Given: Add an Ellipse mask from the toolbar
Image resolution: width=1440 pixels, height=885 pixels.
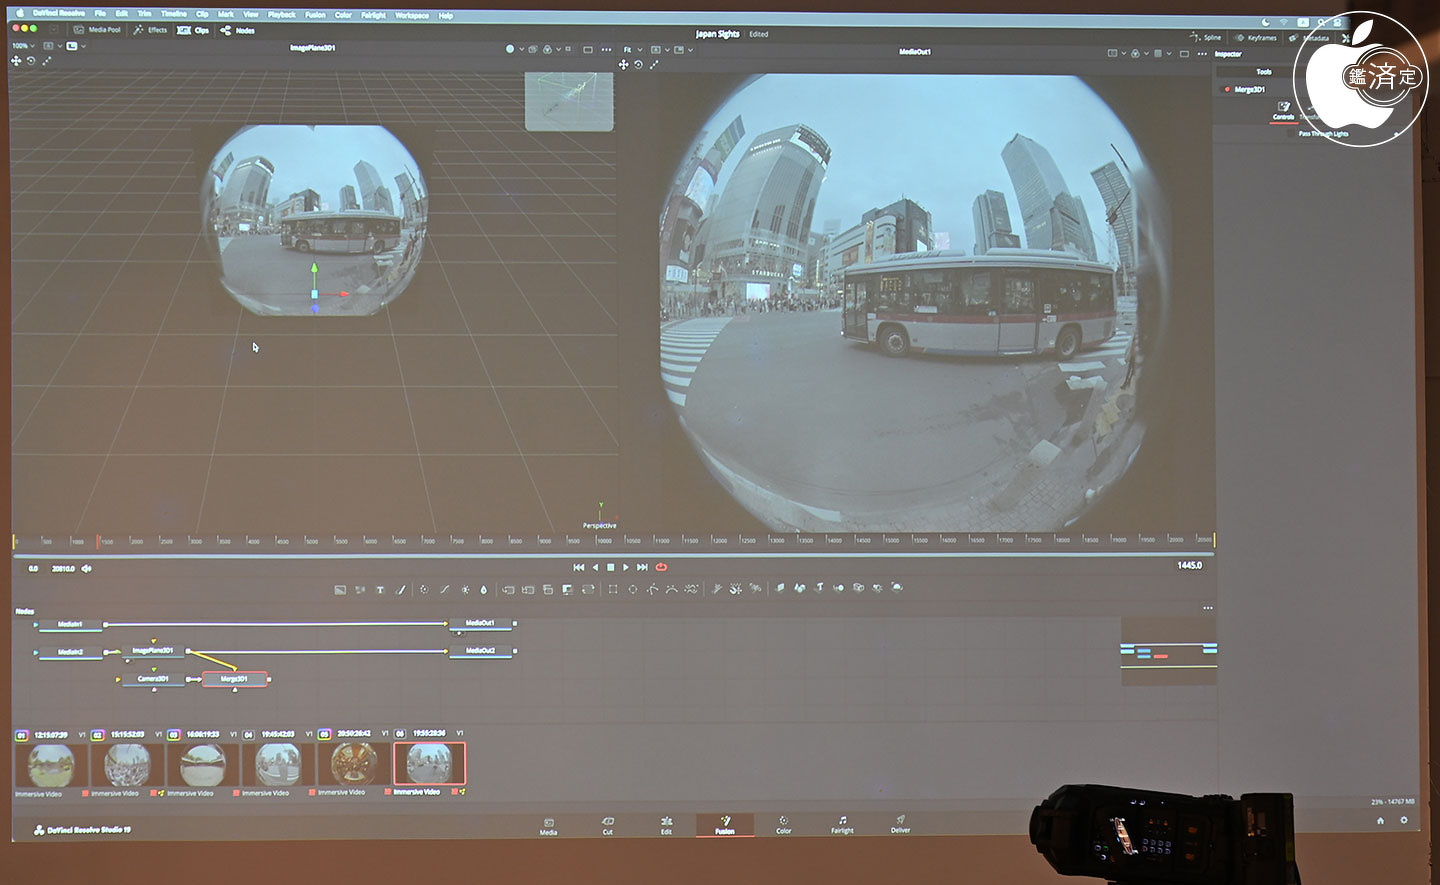Looking at the screenshot, I should 633,589.
